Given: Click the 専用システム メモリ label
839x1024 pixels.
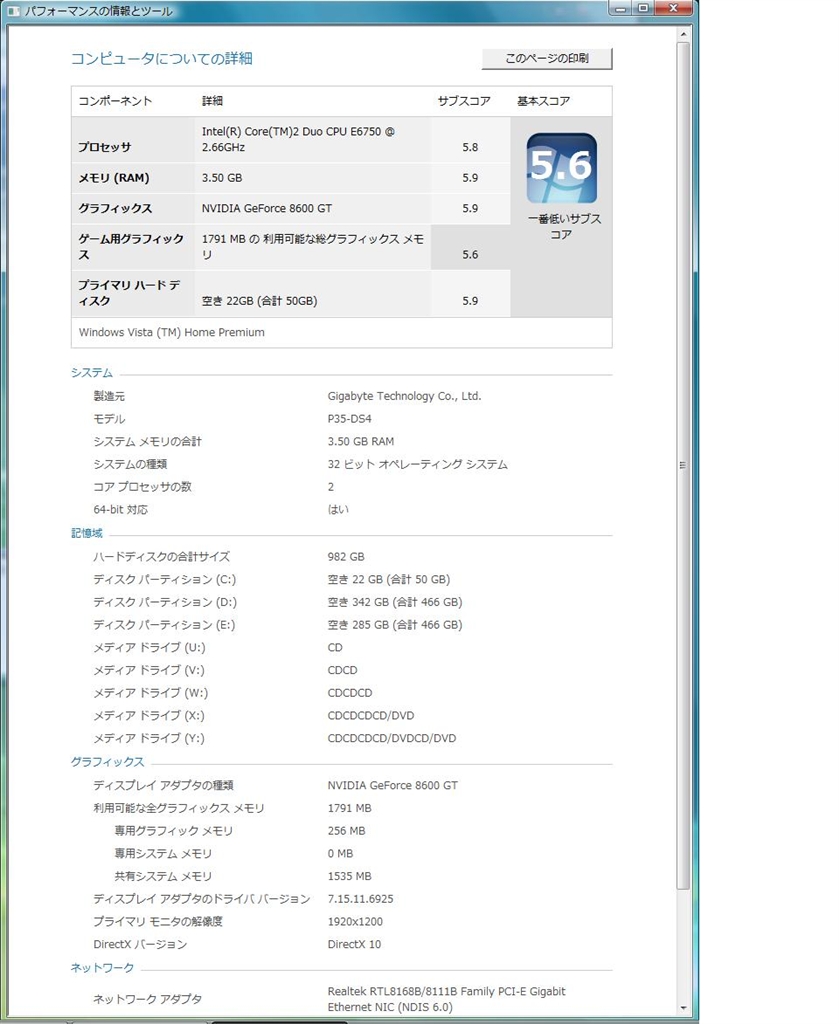Looking at the screenshot, I should (x=163, y=854).
